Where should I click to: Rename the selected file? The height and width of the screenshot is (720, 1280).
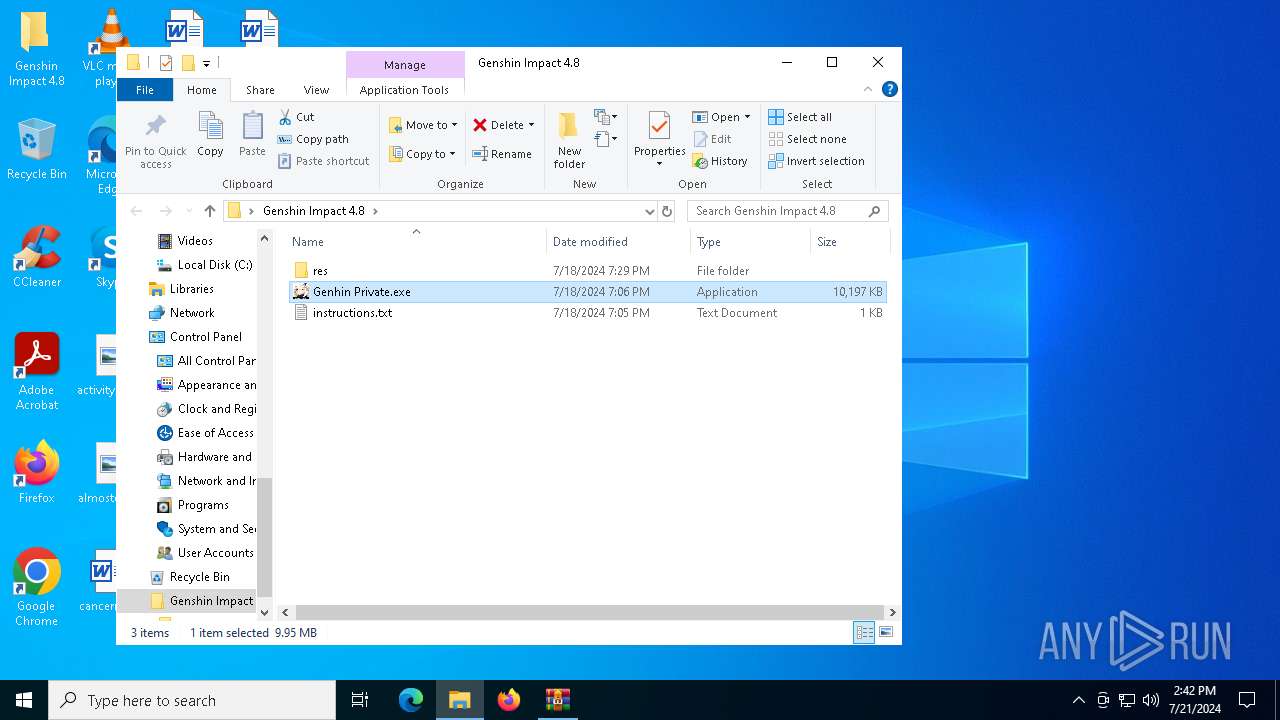502,154
